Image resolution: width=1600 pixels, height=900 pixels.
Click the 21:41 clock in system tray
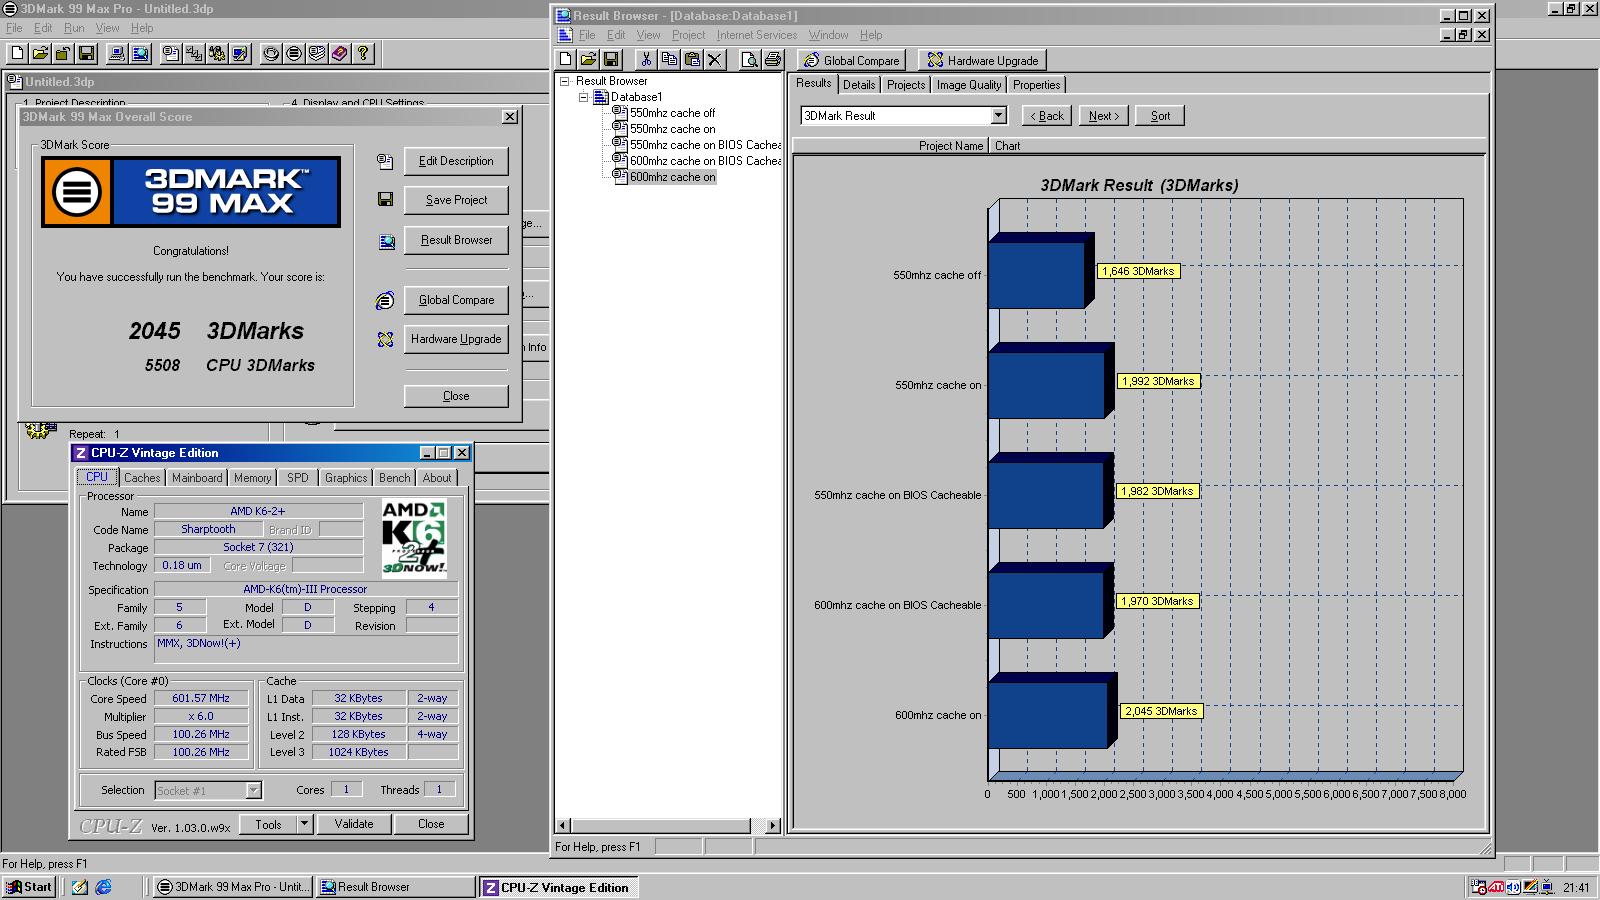pyautogui.click(x=1576, y=887)
